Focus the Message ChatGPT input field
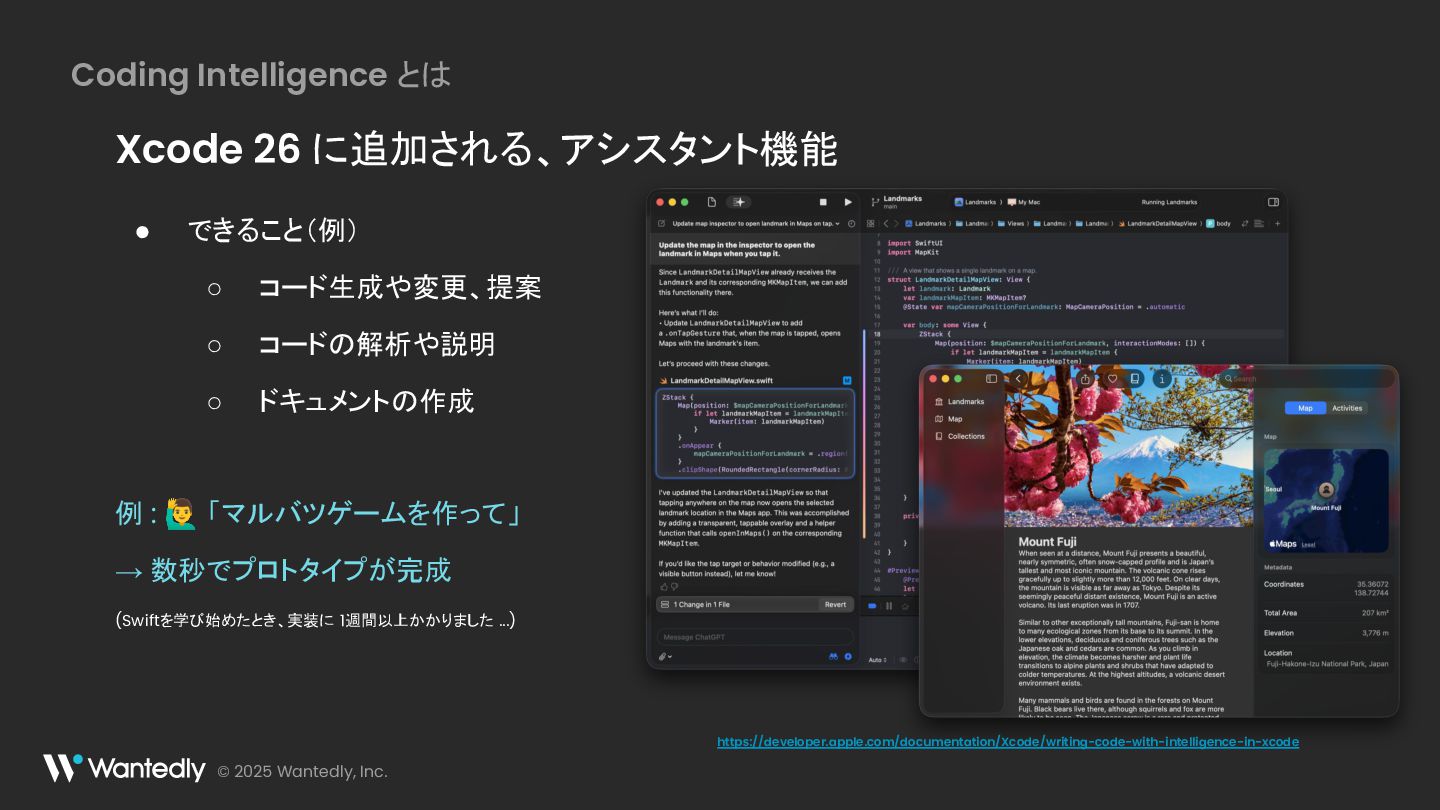Viewport: 1440px width, 810px height. [755, 637]
